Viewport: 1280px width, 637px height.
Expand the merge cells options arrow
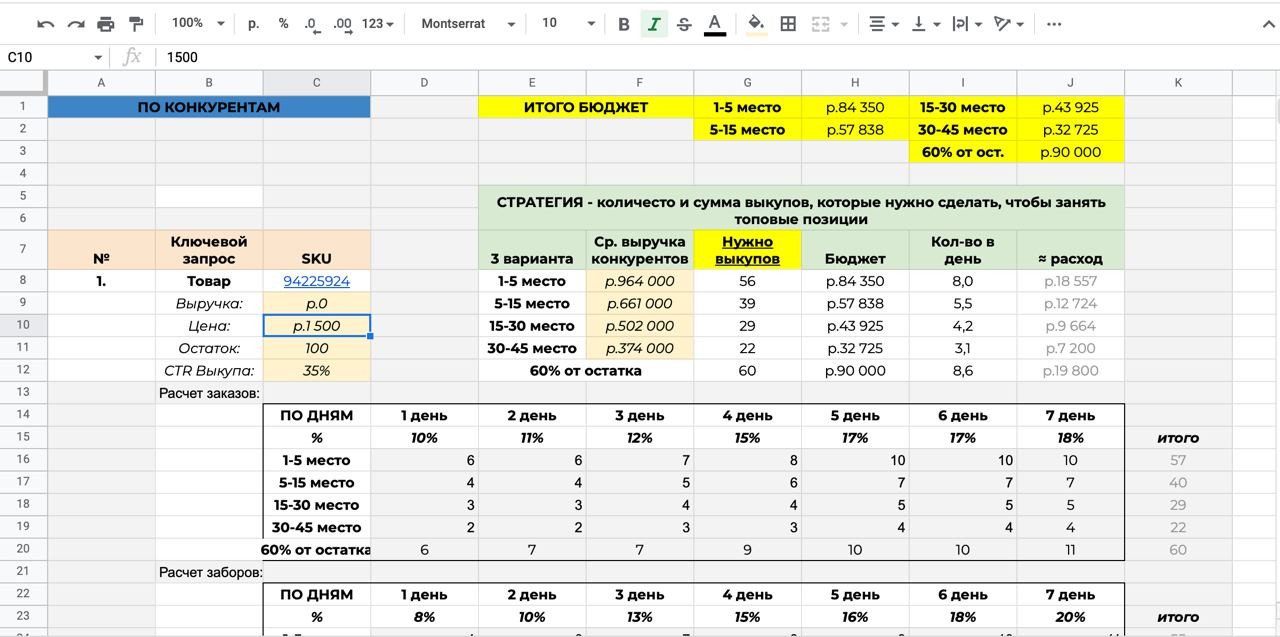[844, 24]
